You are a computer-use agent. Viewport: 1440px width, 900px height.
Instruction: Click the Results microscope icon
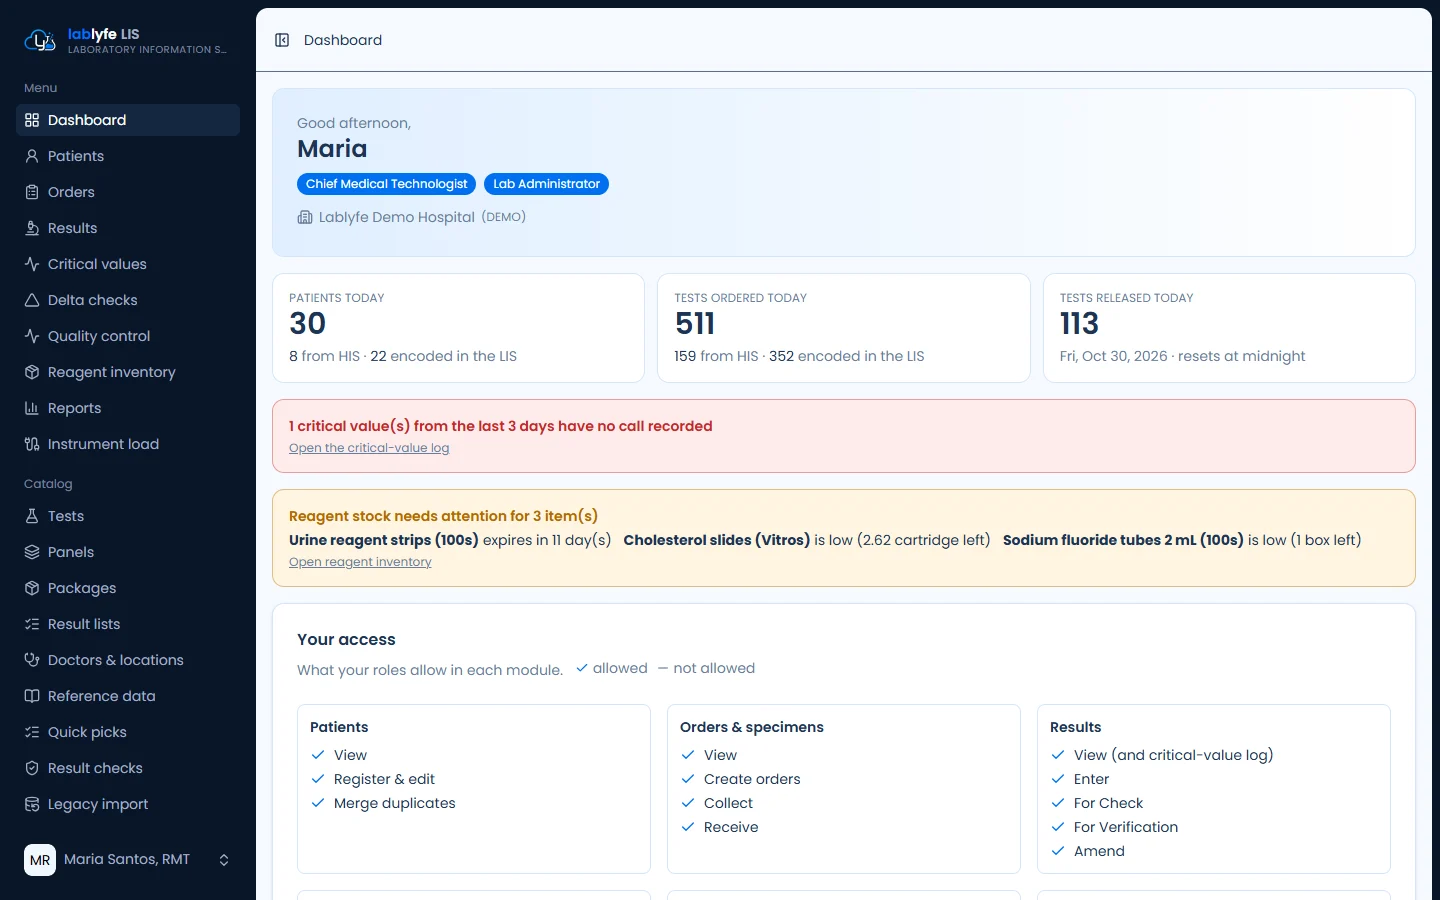pos(32,228)
